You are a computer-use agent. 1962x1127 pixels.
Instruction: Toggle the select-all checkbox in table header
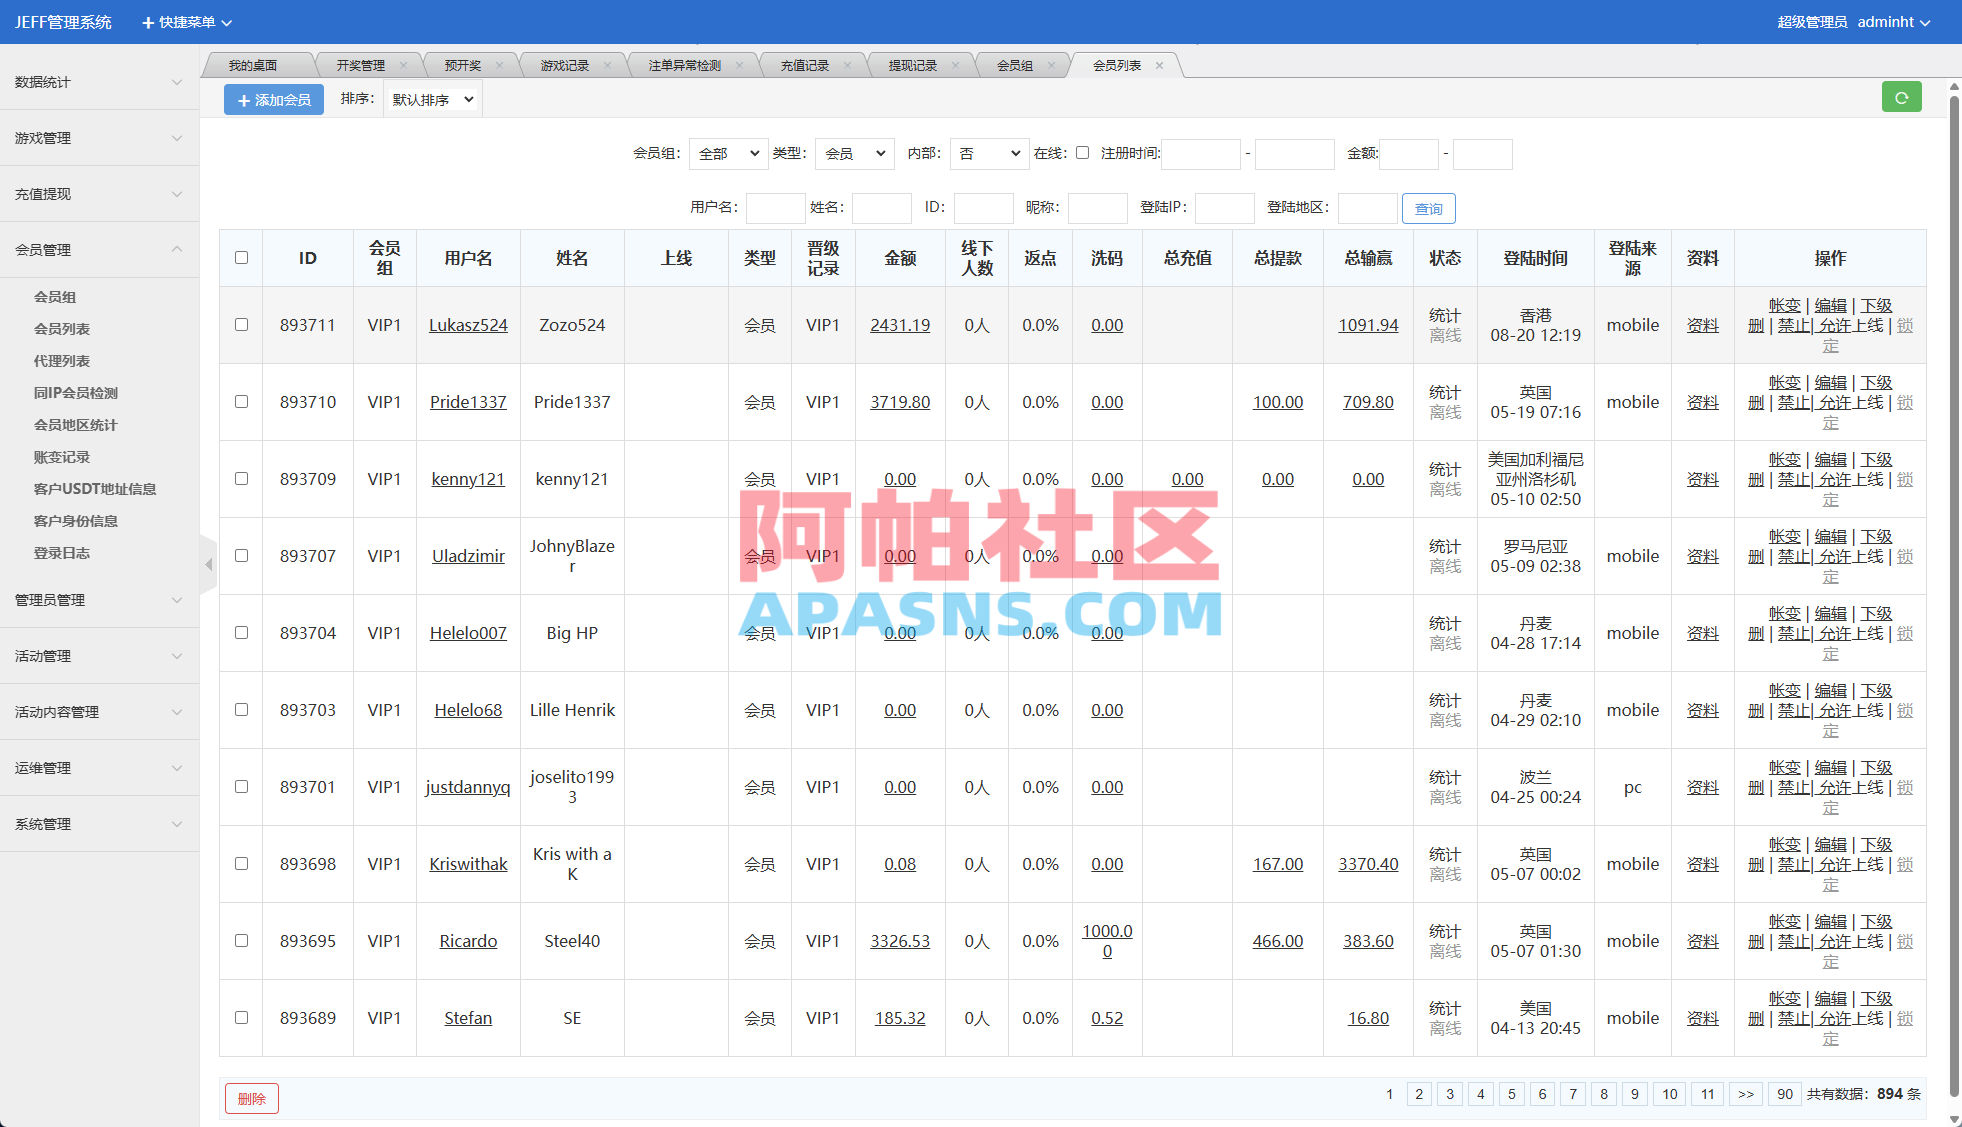(241, 257)
